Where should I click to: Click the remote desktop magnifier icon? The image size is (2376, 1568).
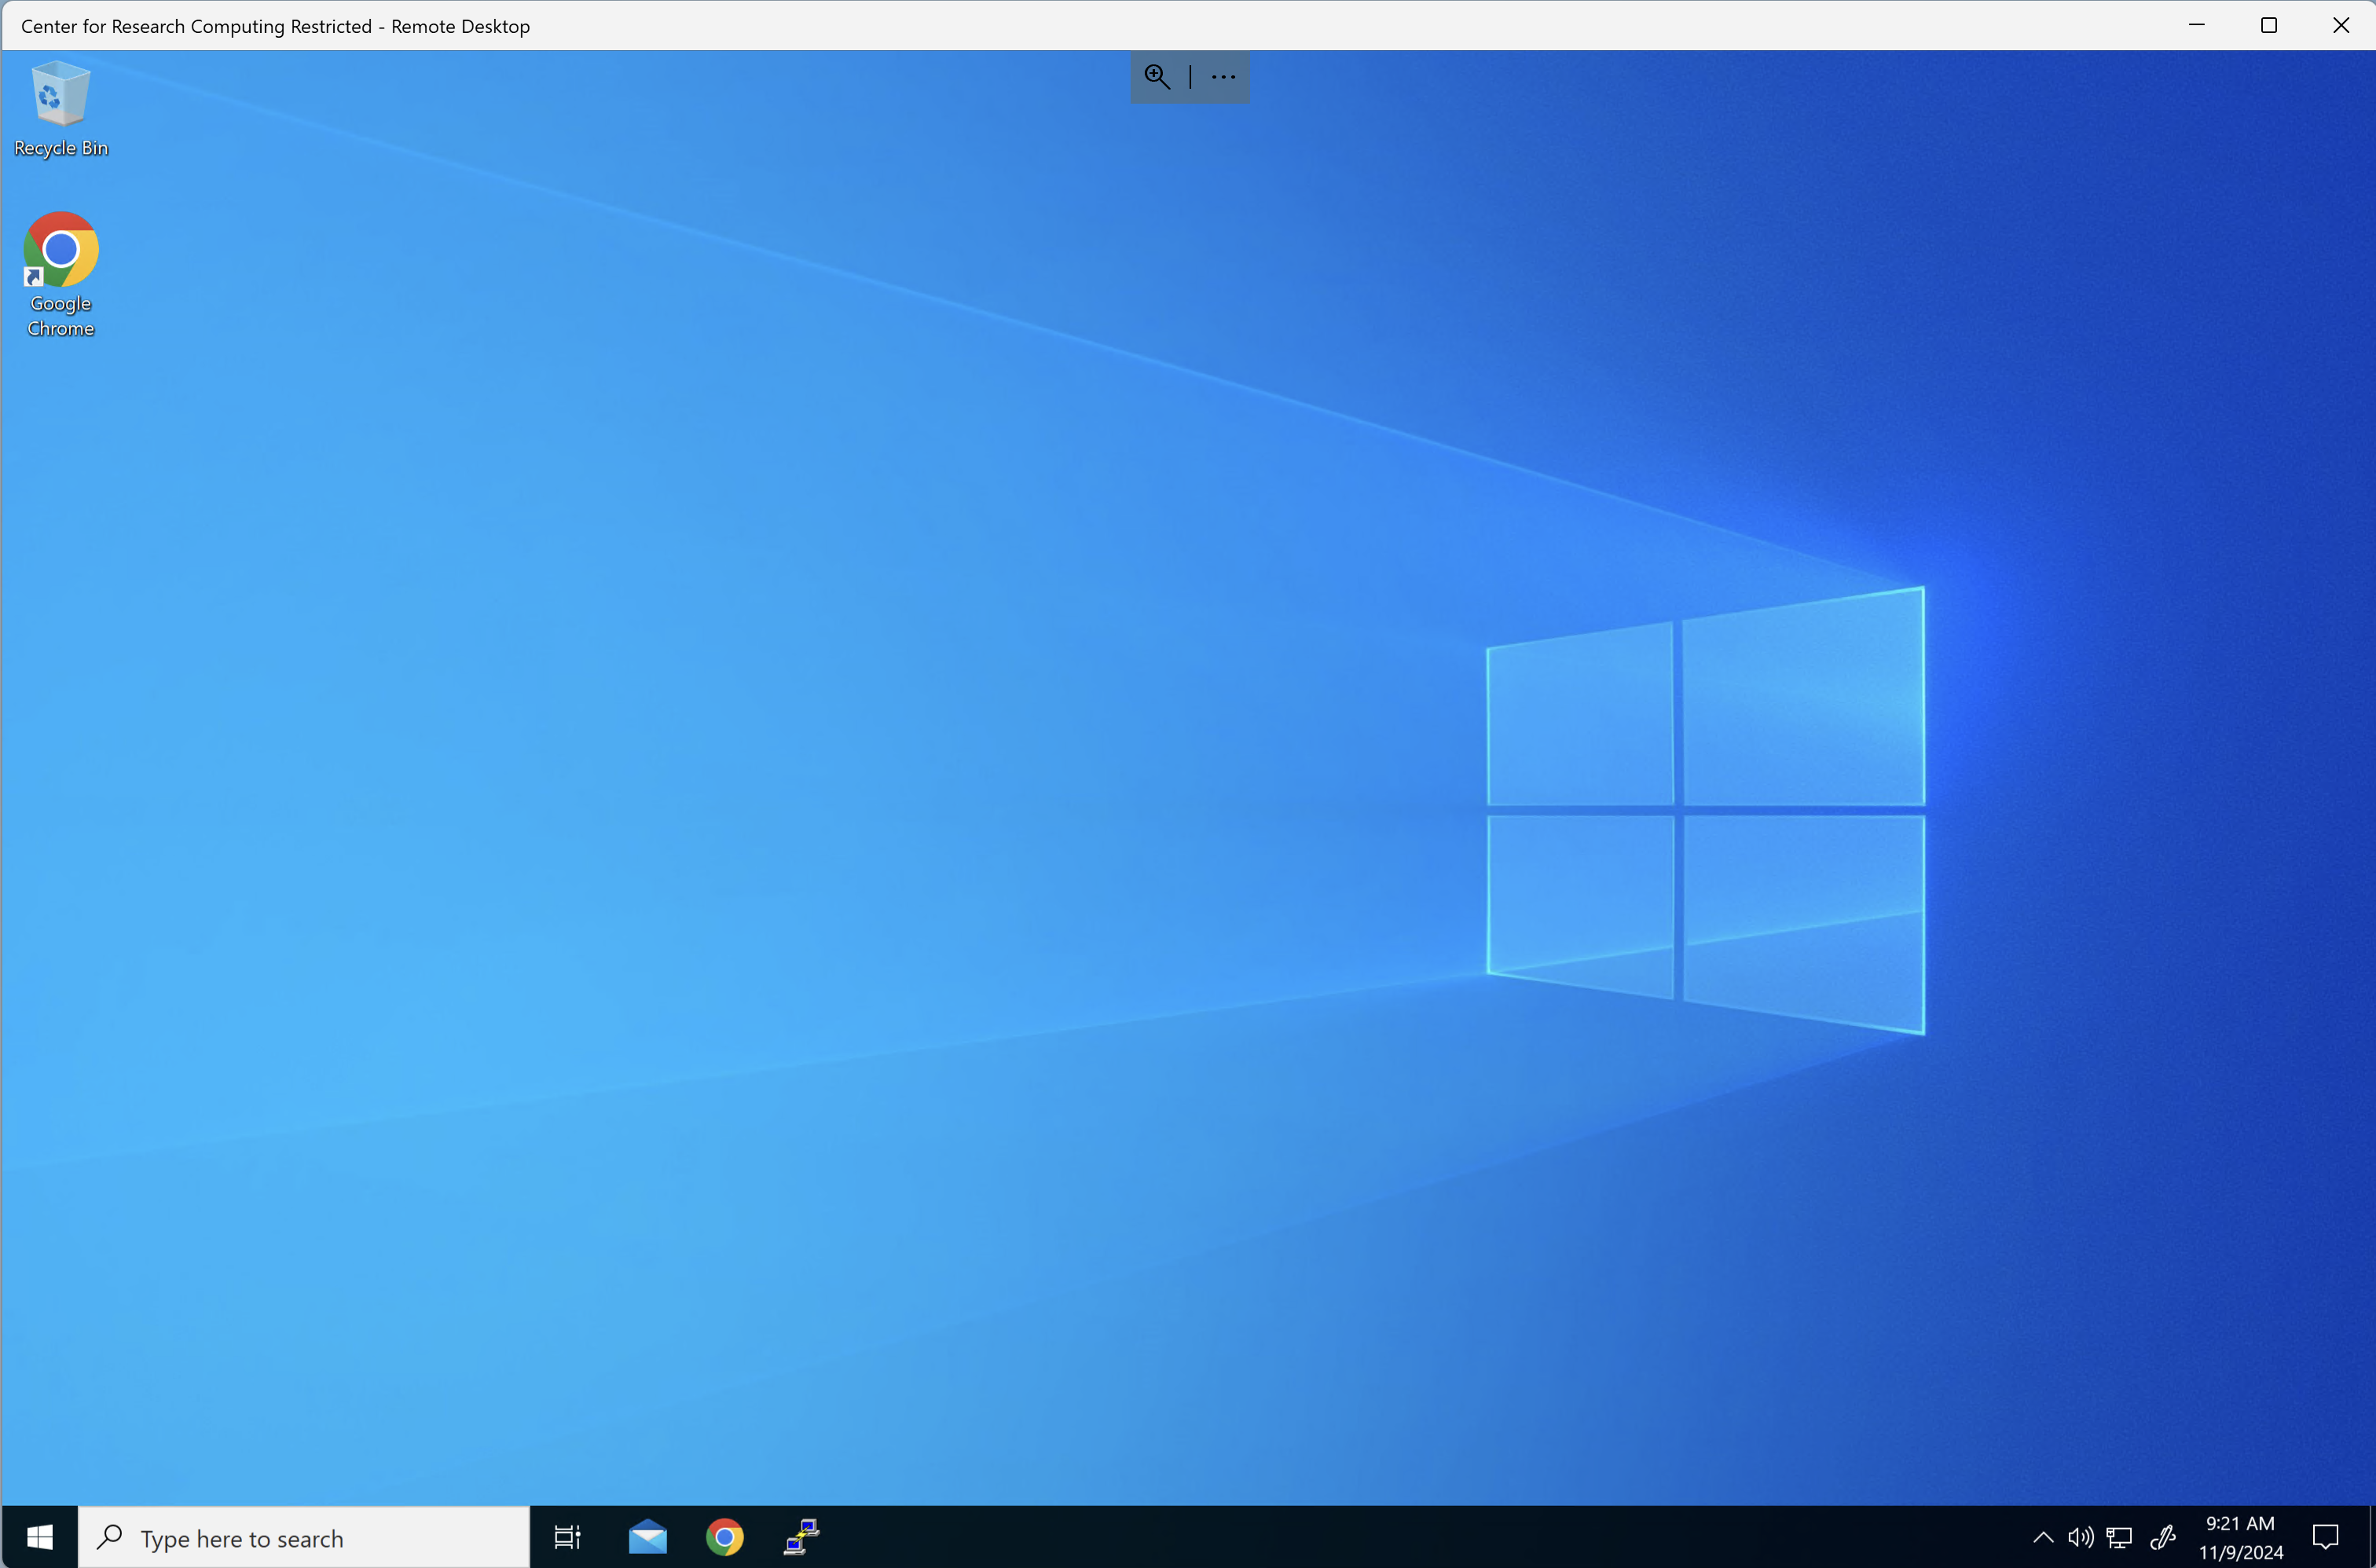click(x=1157, y=75)
